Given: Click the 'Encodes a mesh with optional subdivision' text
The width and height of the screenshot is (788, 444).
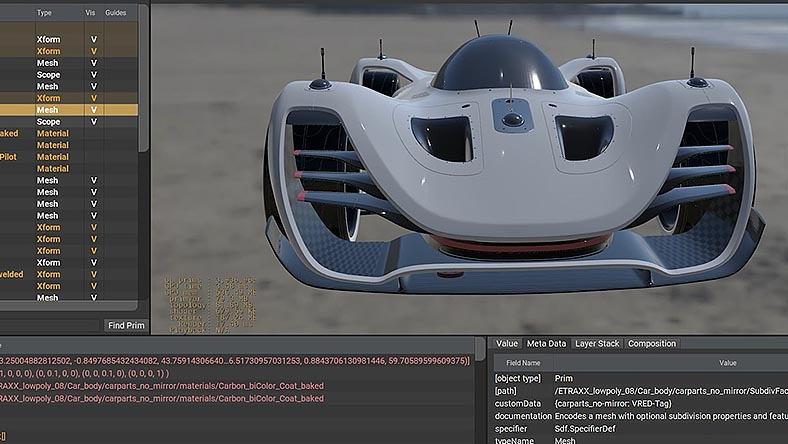Looking at the screenshot, I should pyautogui.click(x=671, y=416).
